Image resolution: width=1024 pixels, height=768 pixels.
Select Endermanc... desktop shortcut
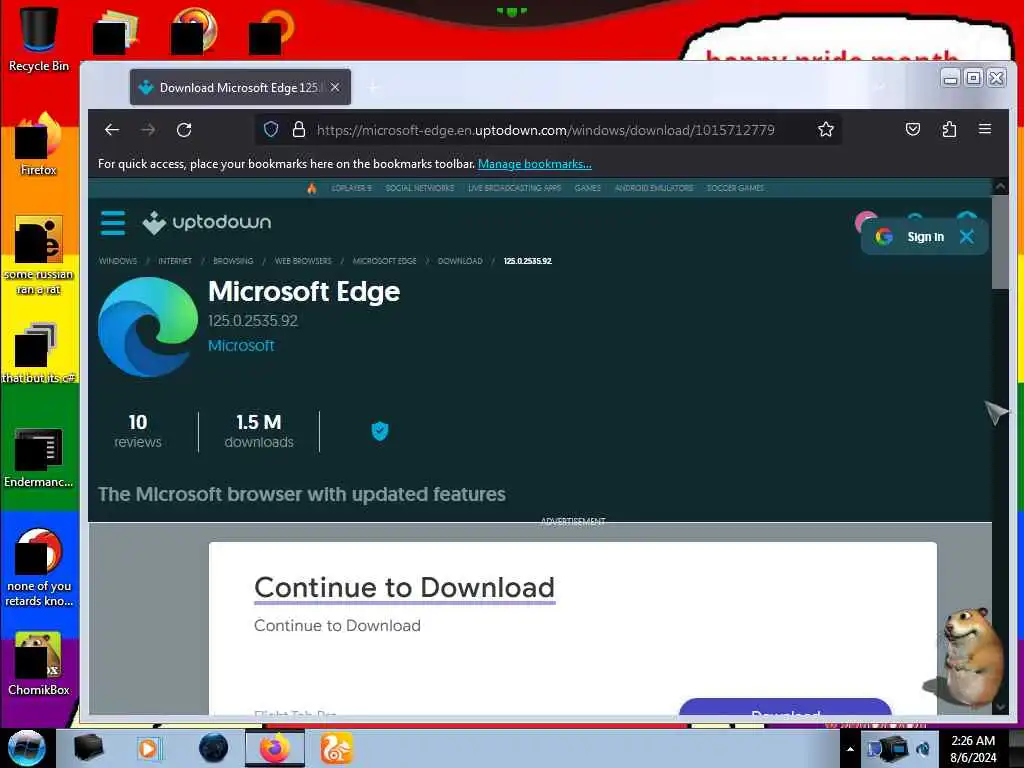click(39, 456)
